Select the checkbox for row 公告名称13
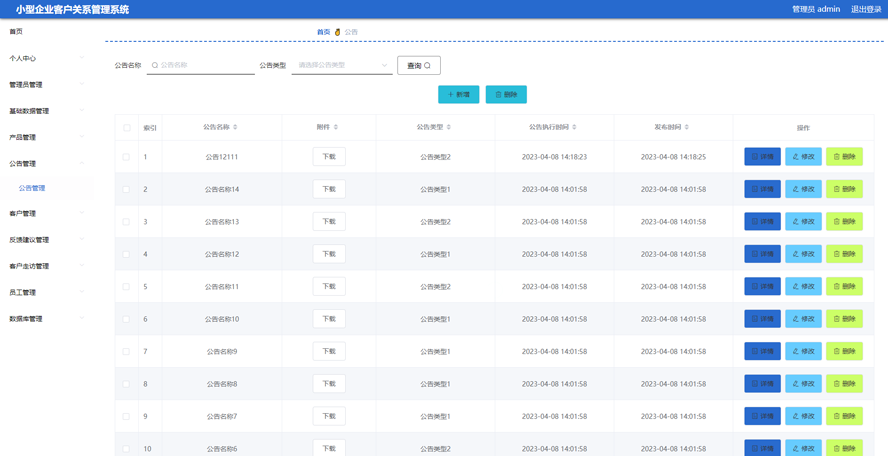 (126, 222)
